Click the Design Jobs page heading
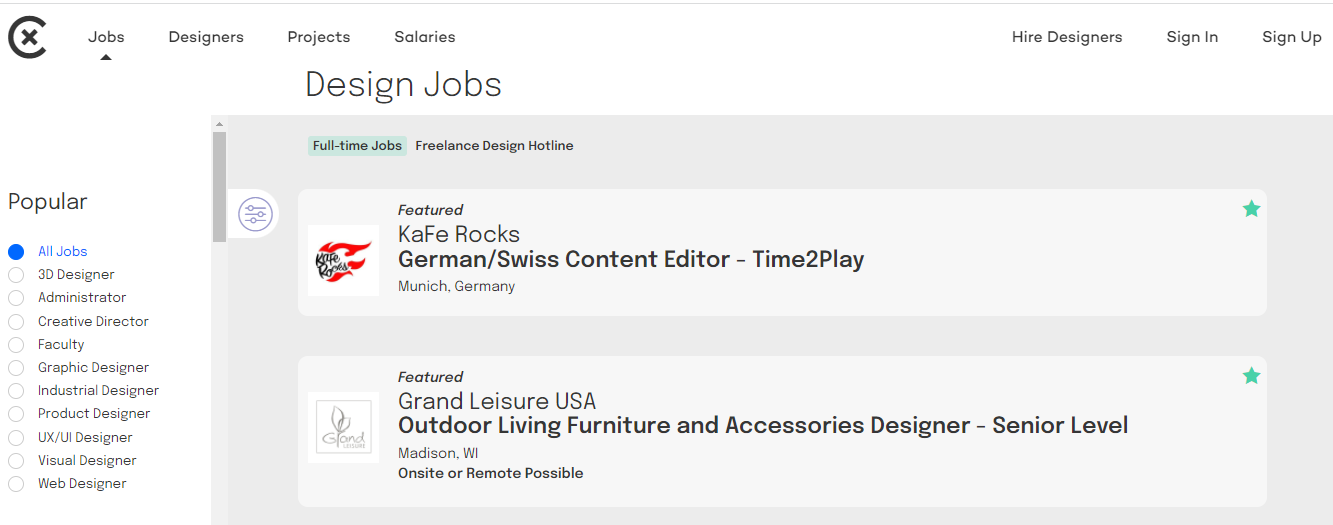This screenshot has height=525, width=1333. click(403, 85)
